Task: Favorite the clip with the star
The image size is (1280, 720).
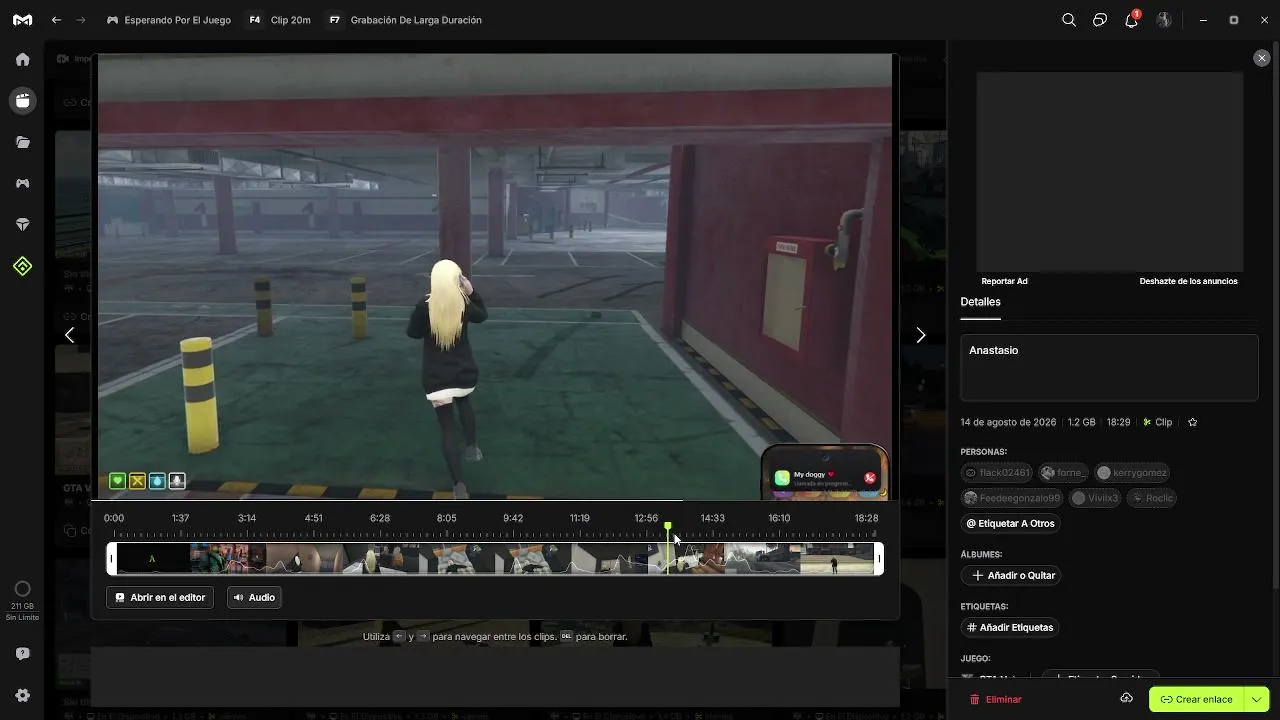Action: point(1192,422)
